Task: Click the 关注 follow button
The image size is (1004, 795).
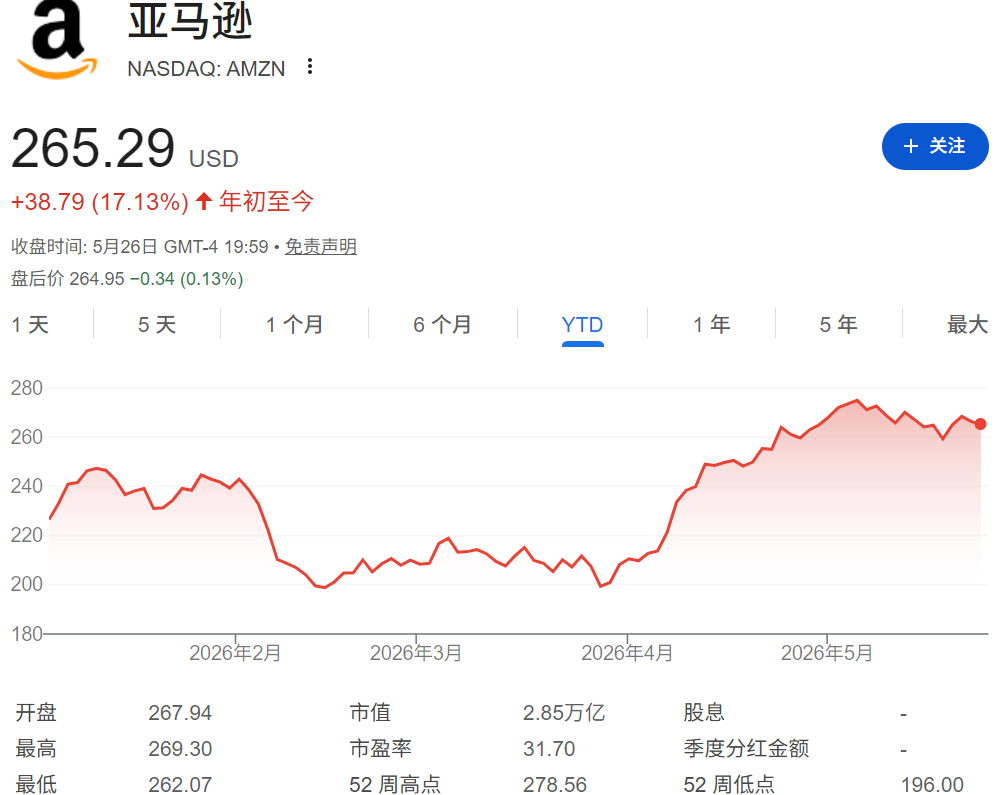Action: pos(935,146)
